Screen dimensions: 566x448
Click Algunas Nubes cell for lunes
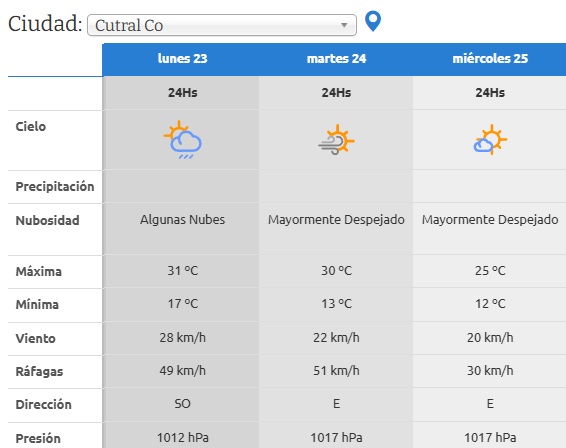183,219
